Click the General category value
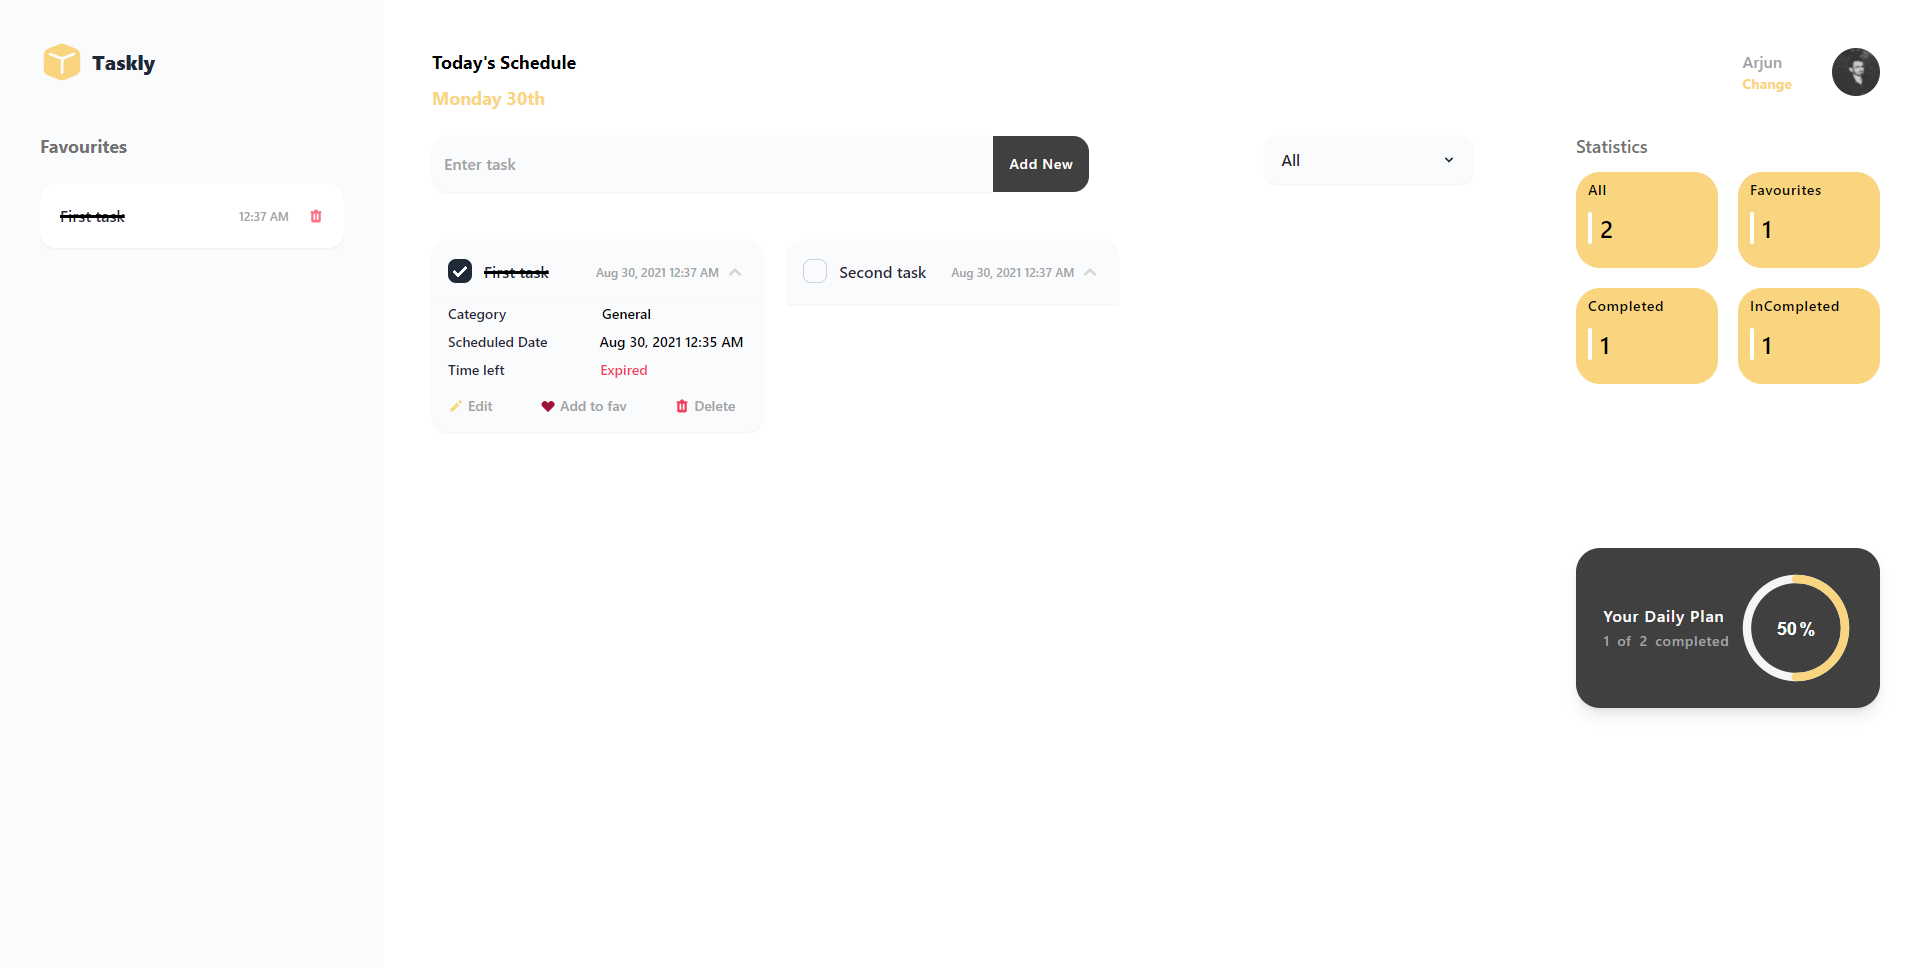The image size is (1920, 968). 626,314
